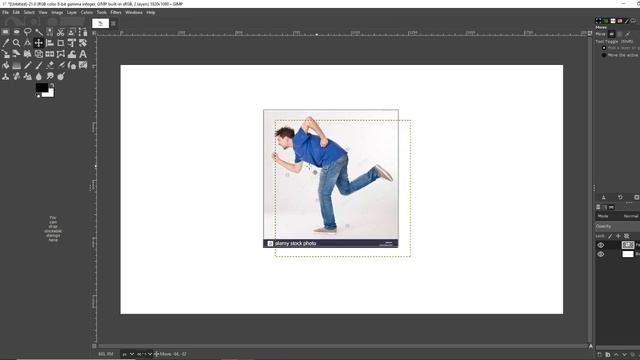Select the Text tool
The image size is (640, 360).
[x=82, y=54]
